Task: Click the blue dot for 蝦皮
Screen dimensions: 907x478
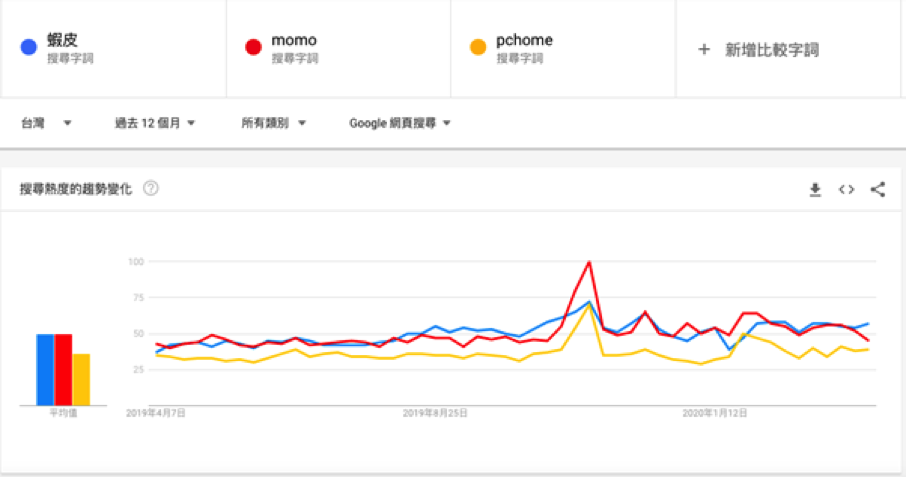Action: [x=29, y=47]
